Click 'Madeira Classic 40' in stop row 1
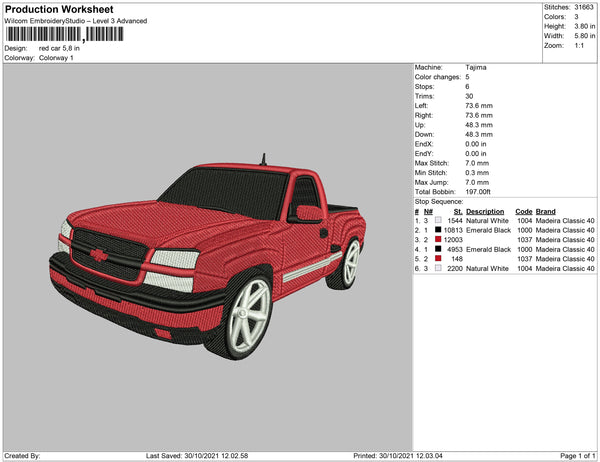Viewport: 600px width, 462px height. pos(565,220)
